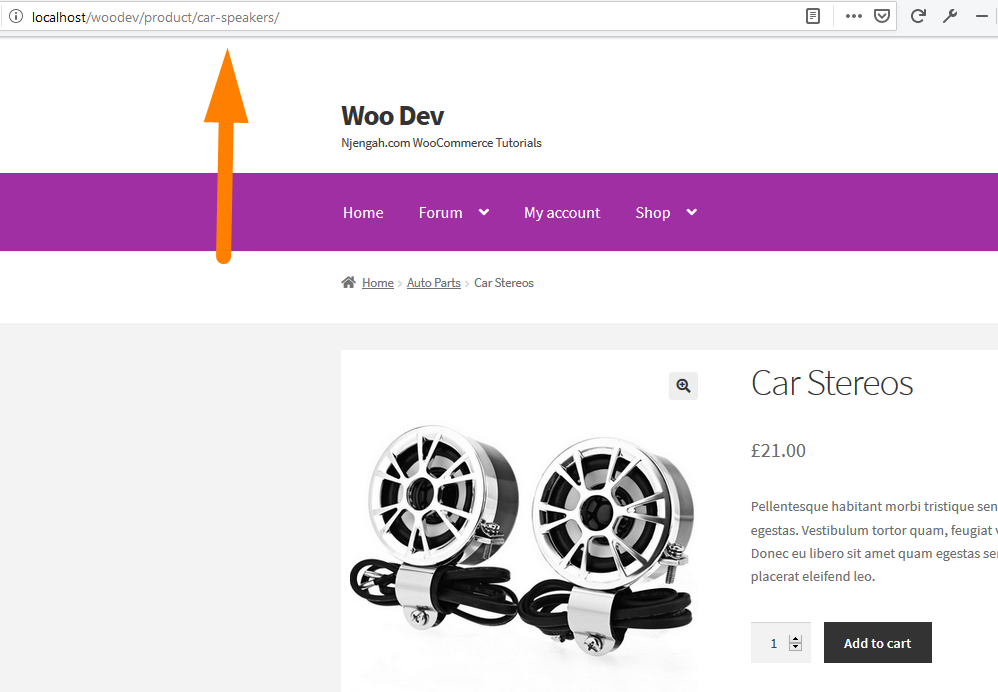Go to Home in purple navigation menu
This screenshot has width=998, height=692.
tap(363, 213)
